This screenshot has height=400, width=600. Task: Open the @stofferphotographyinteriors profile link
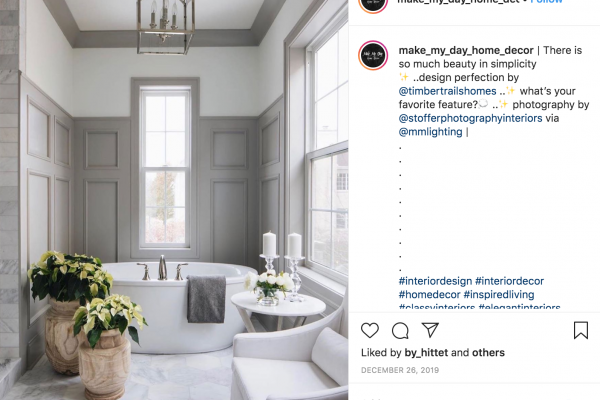coord(470,118)
